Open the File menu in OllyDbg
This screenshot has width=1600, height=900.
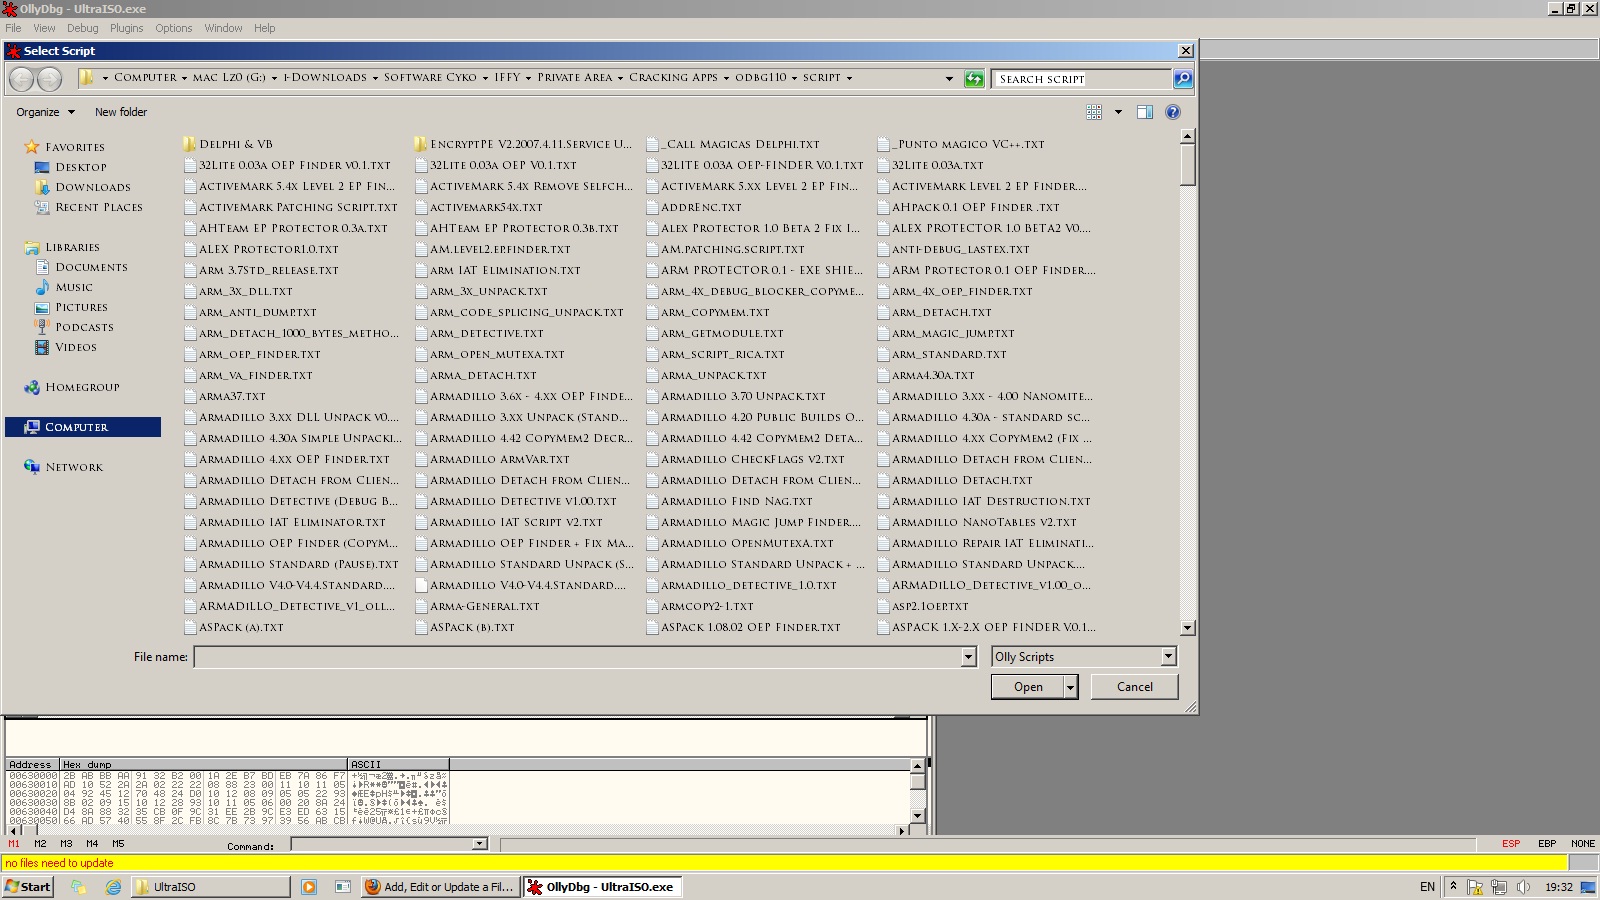tap(13, 28)
